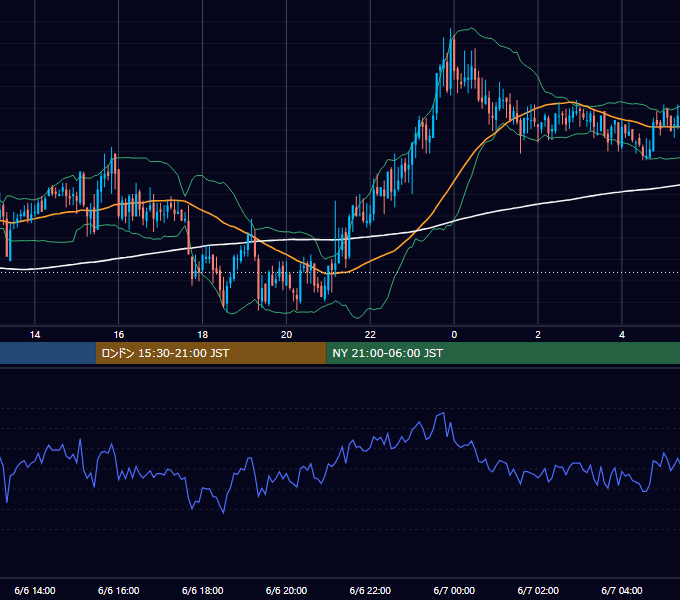Click the 6/6 16:00 date label
Viewport: 680px width, 600px height.
[118, 590]
